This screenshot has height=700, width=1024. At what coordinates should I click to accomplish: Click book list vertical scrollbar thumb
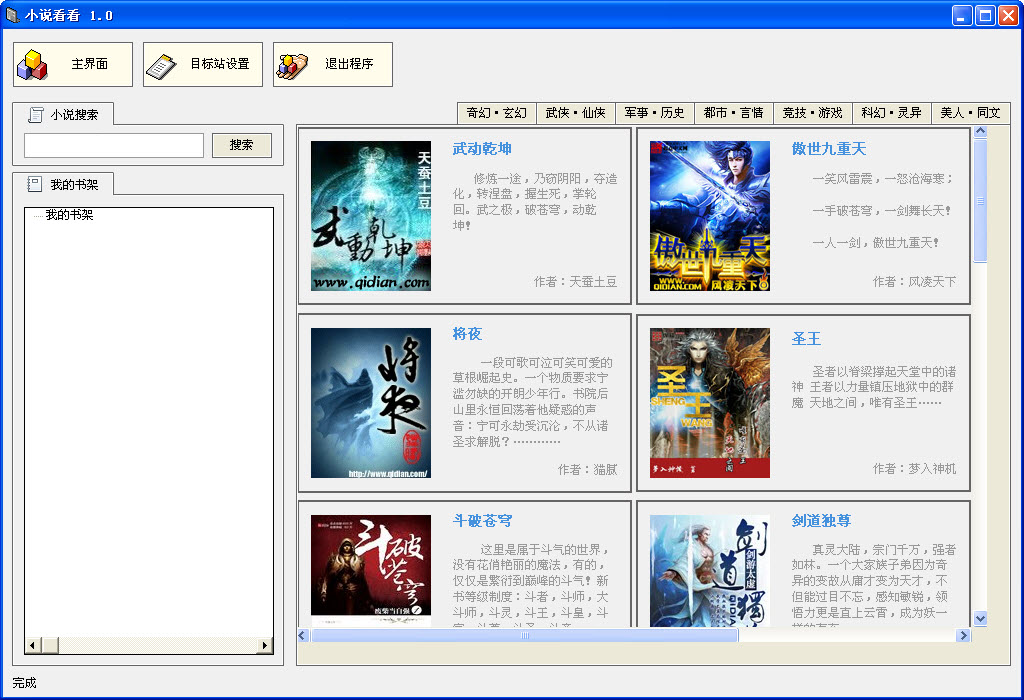(980, 200)
